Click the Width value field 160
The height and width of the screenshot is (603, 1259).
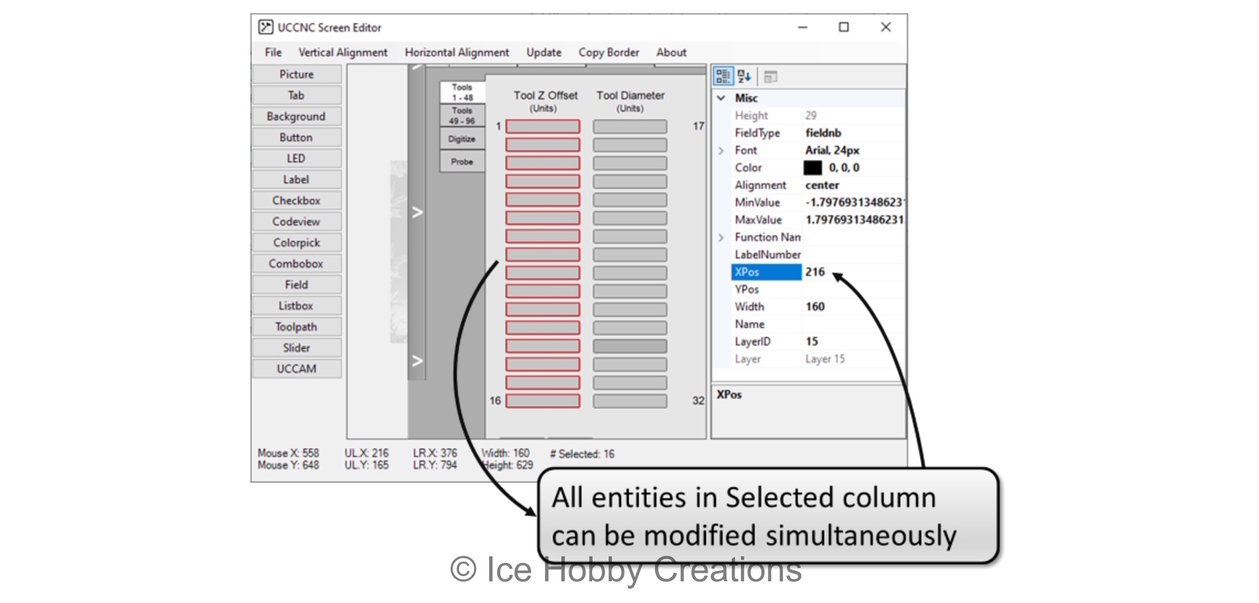(x=854, y=307)
